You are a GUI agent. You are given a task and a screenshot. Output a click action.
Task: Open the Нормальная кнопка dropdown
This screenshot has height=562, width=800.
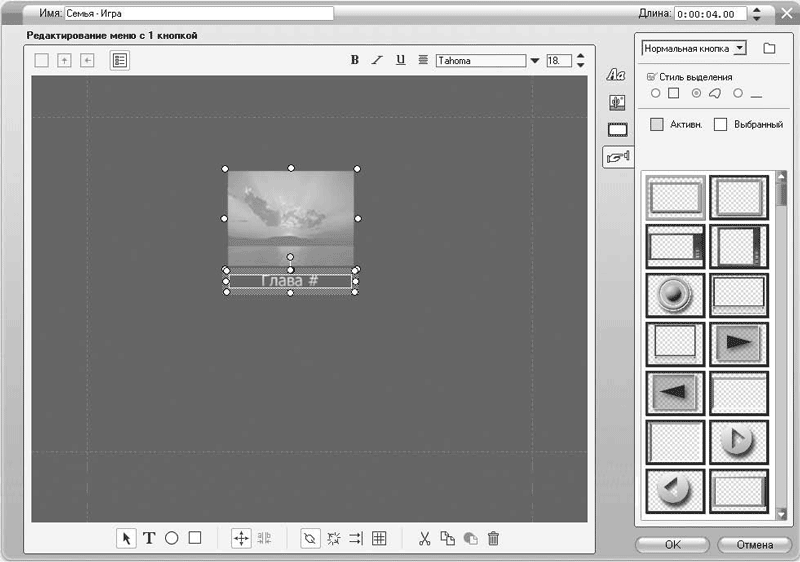739,48
